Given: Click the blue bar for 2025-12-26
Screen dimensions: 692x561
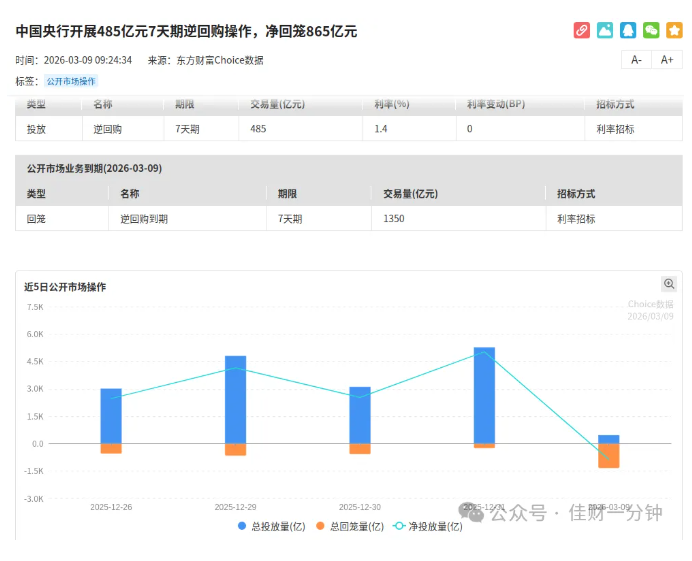Looking at the screenshot, I should tap(111, 416).
